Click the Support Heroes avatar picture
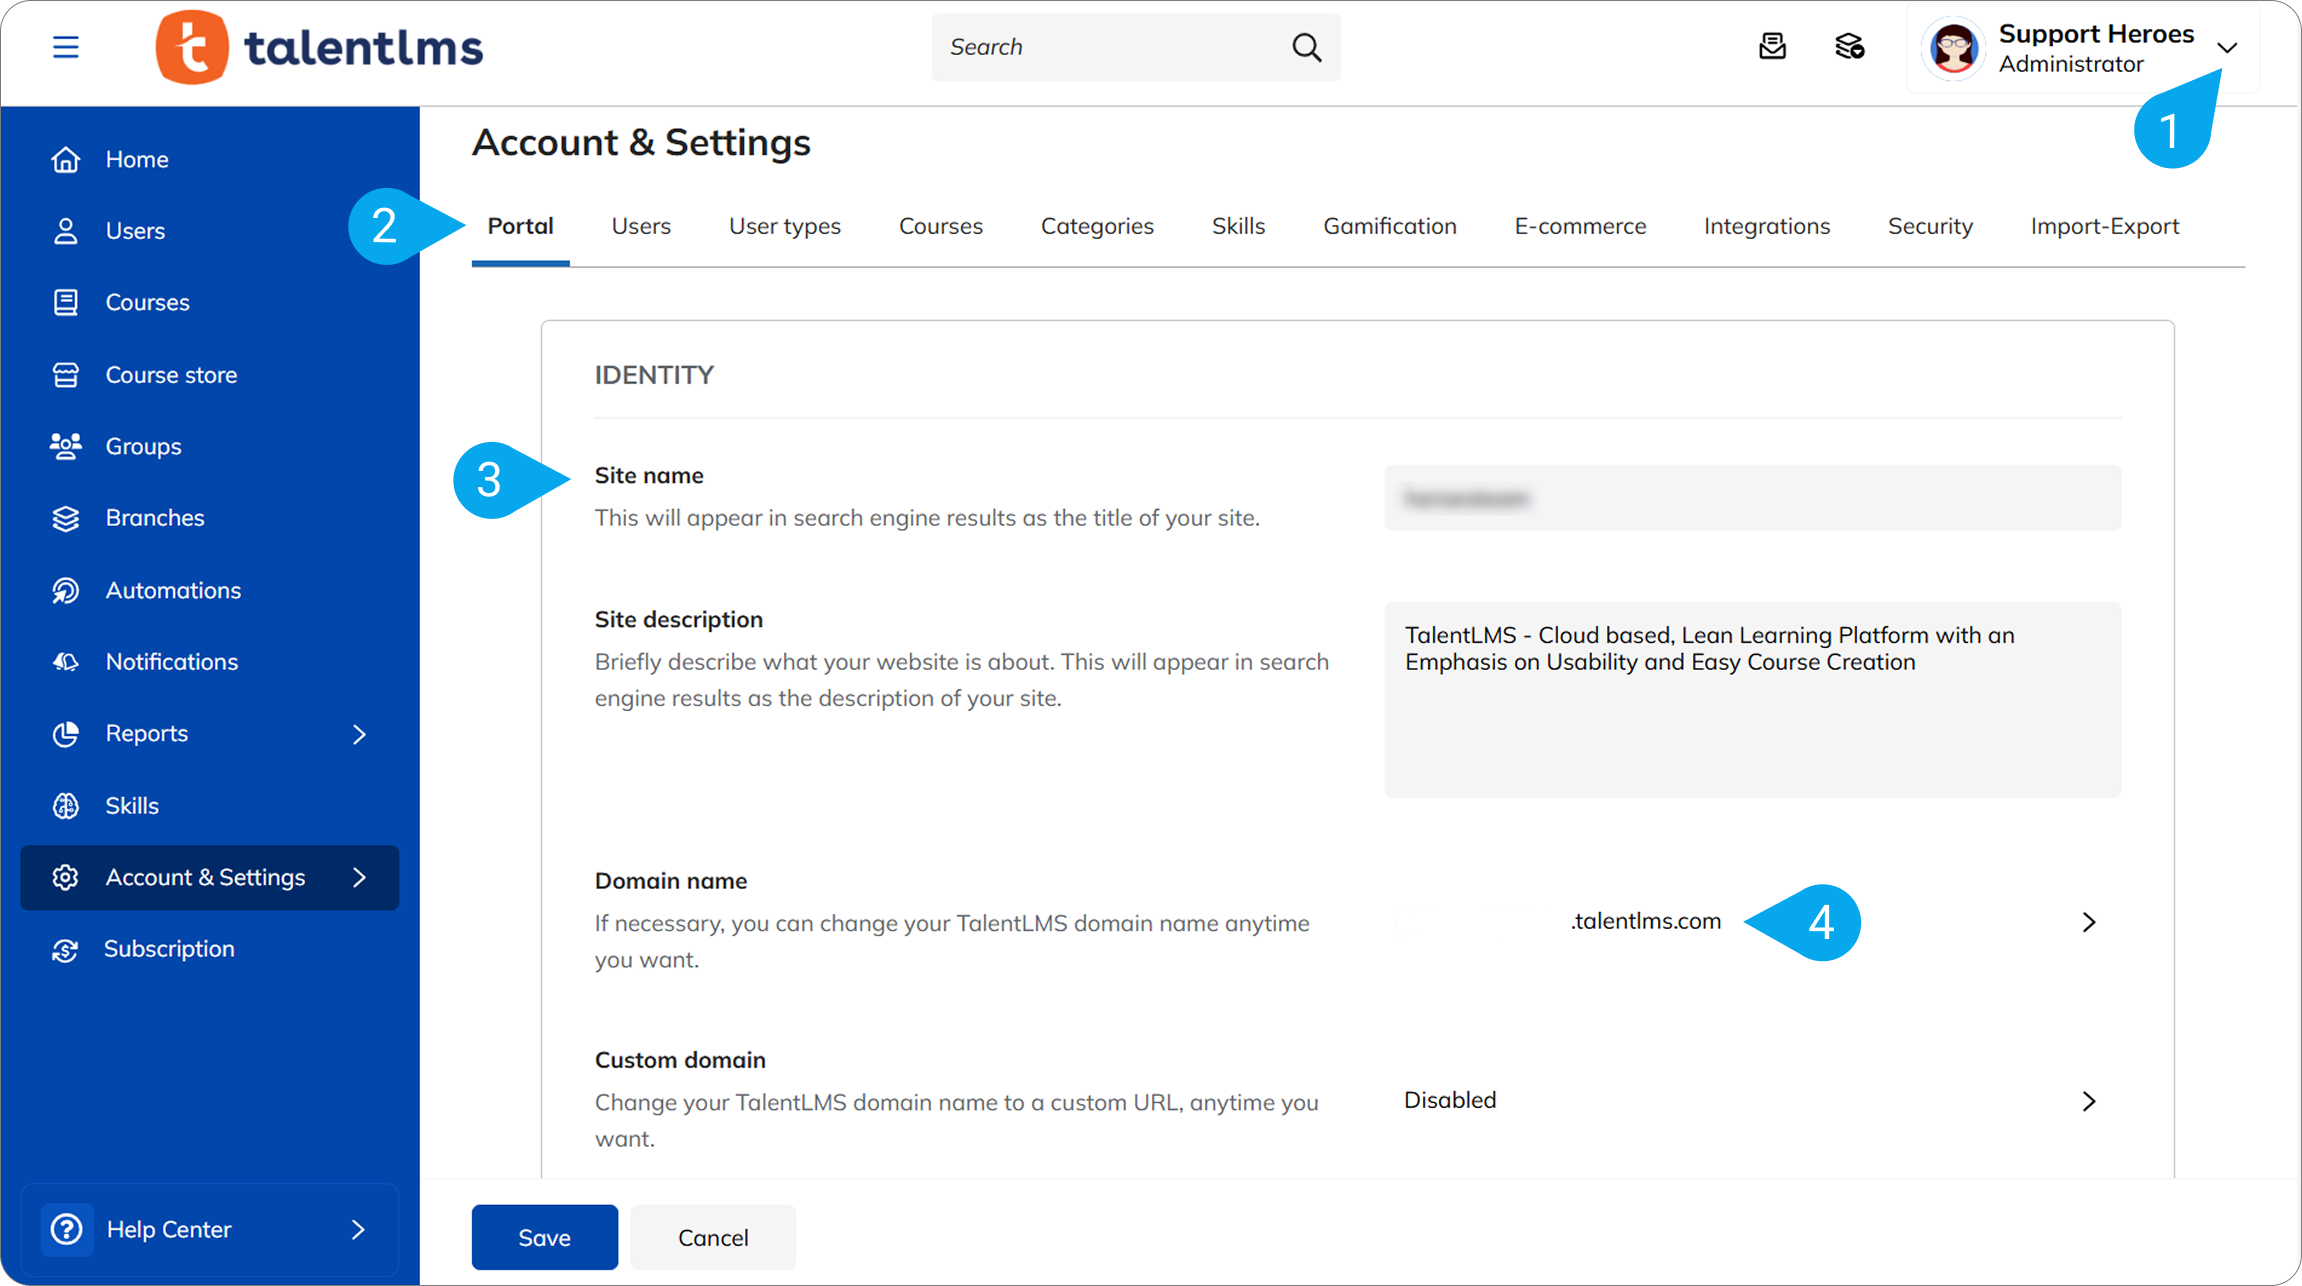The height and width of the screenshot is (1286, 2302). [x=1953, y=48]
